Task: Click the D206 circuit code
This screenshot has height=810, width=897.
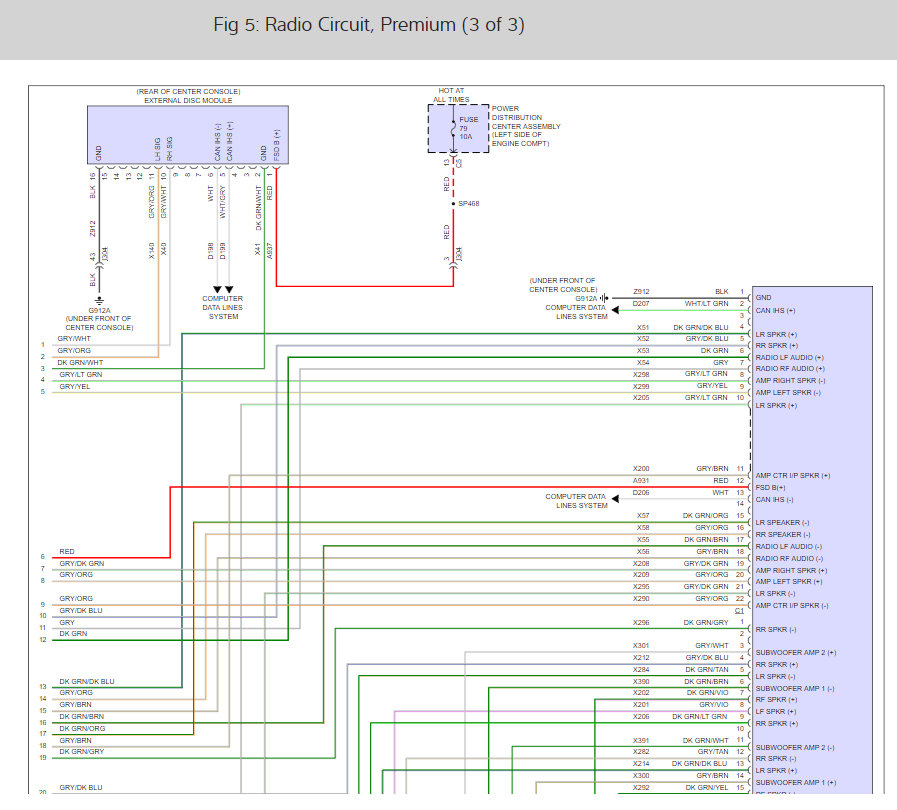Action: click(x=641, y=493)
